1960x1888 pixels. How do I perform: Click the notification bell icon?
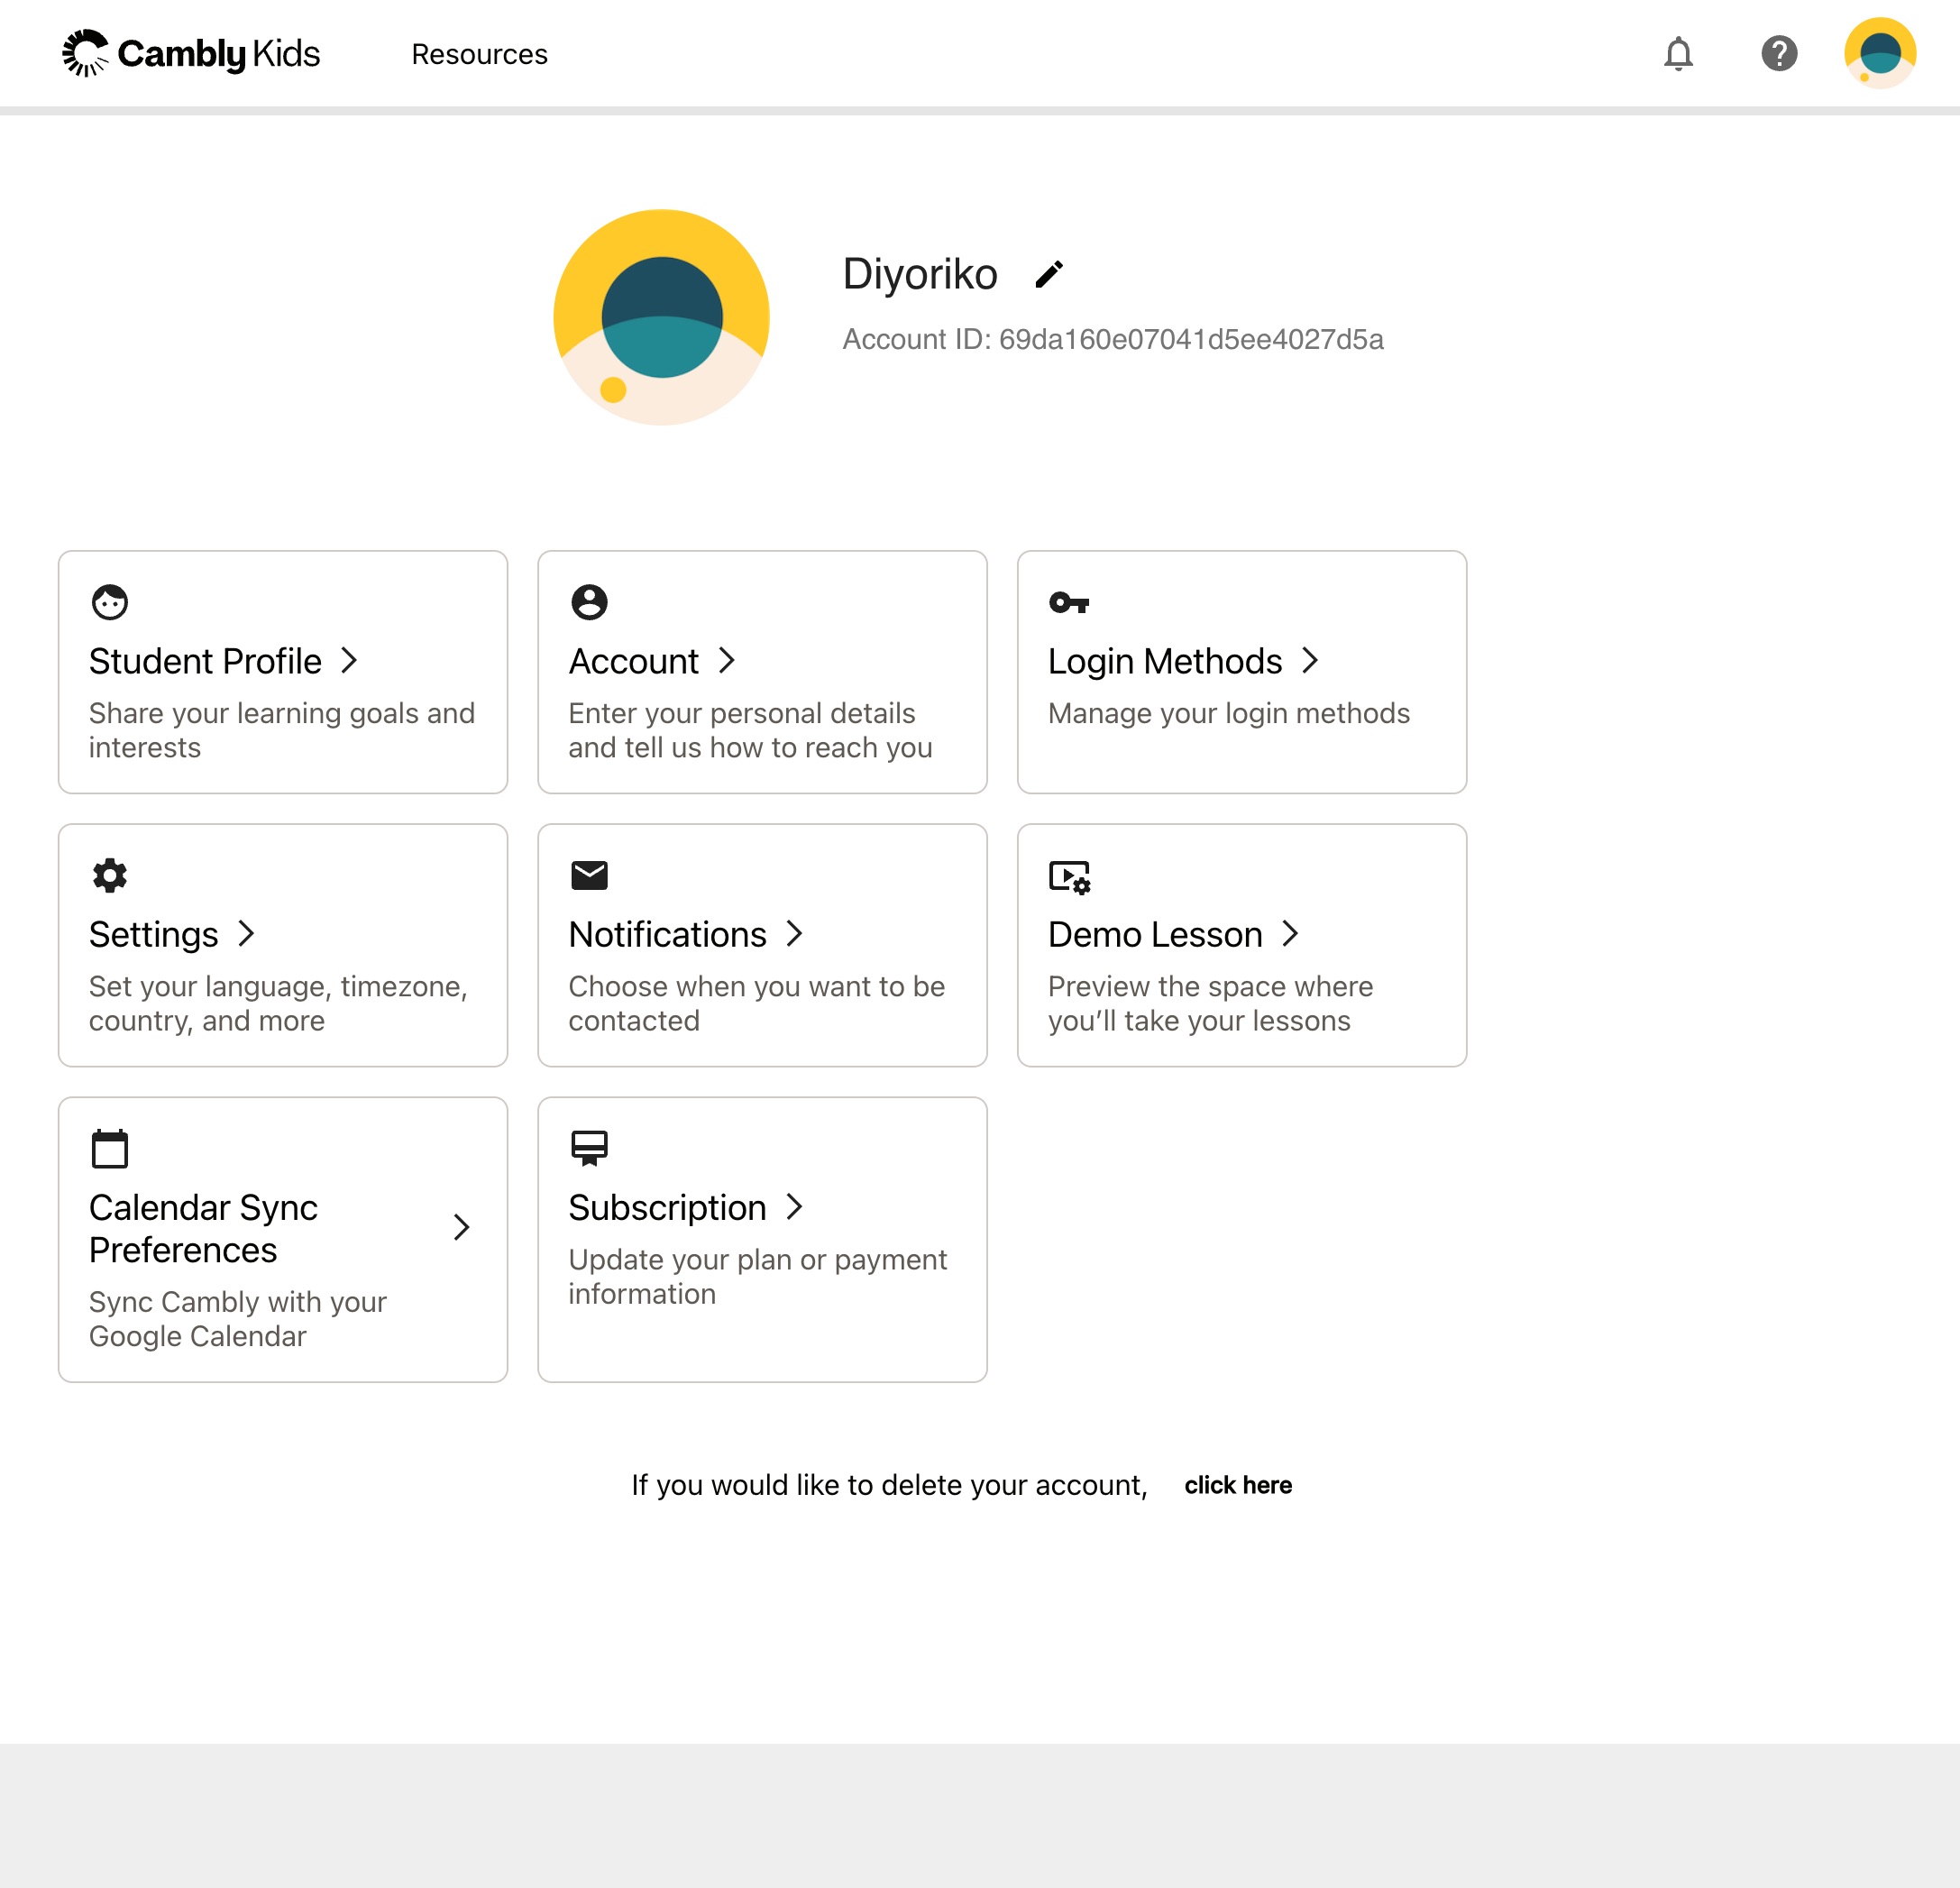coord(1678,54)
